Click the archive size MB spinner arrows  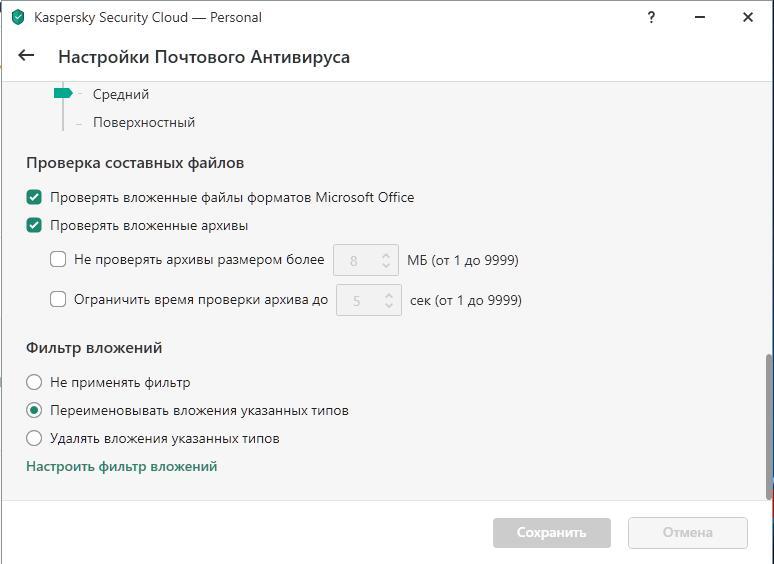click(x=386, y=260)
